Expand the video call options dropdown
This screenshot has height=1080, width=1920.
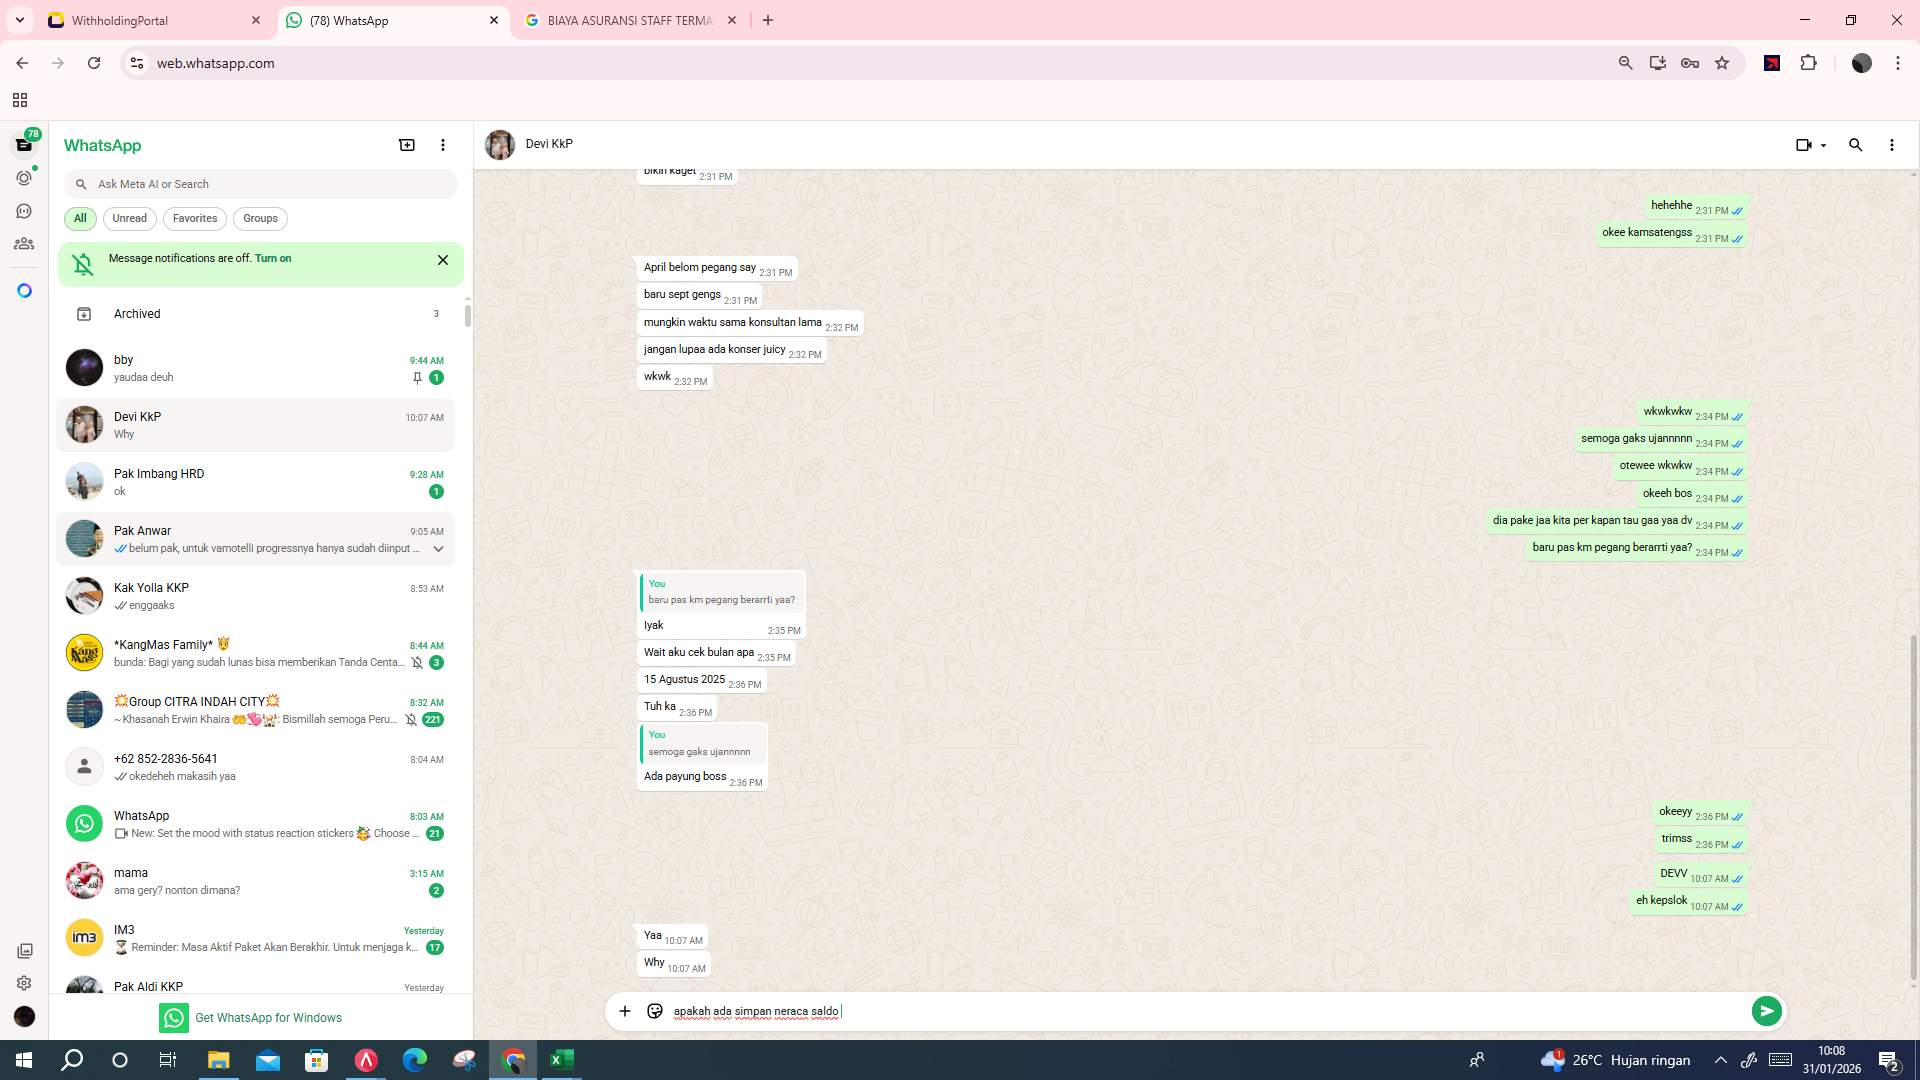(x=1822, y=144)
